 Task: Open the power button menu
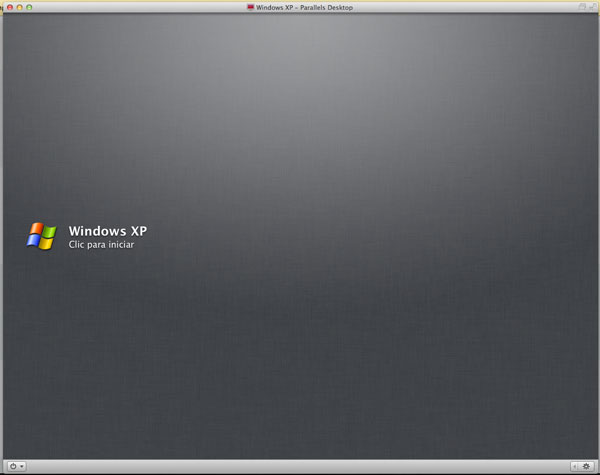coord(17,466)
